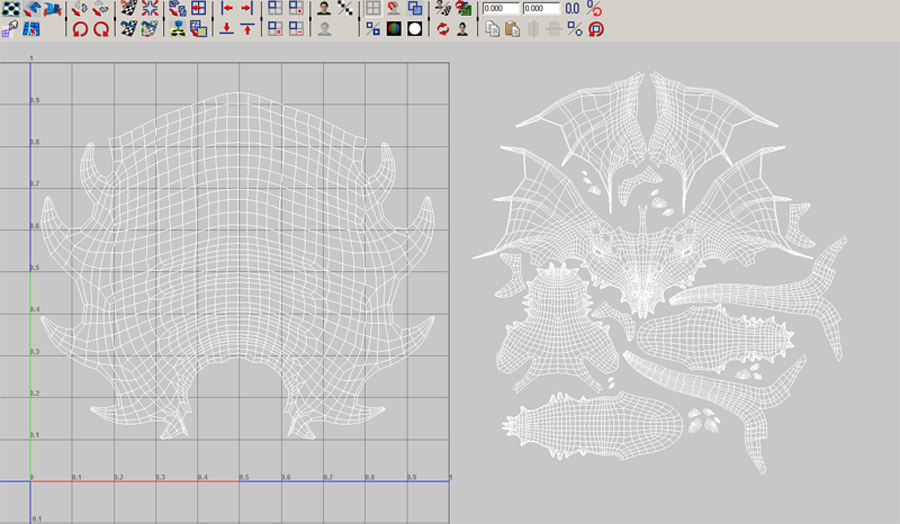
Task: Click the Align UVs to minimum V icon
Action: click(x=227, y=29)
